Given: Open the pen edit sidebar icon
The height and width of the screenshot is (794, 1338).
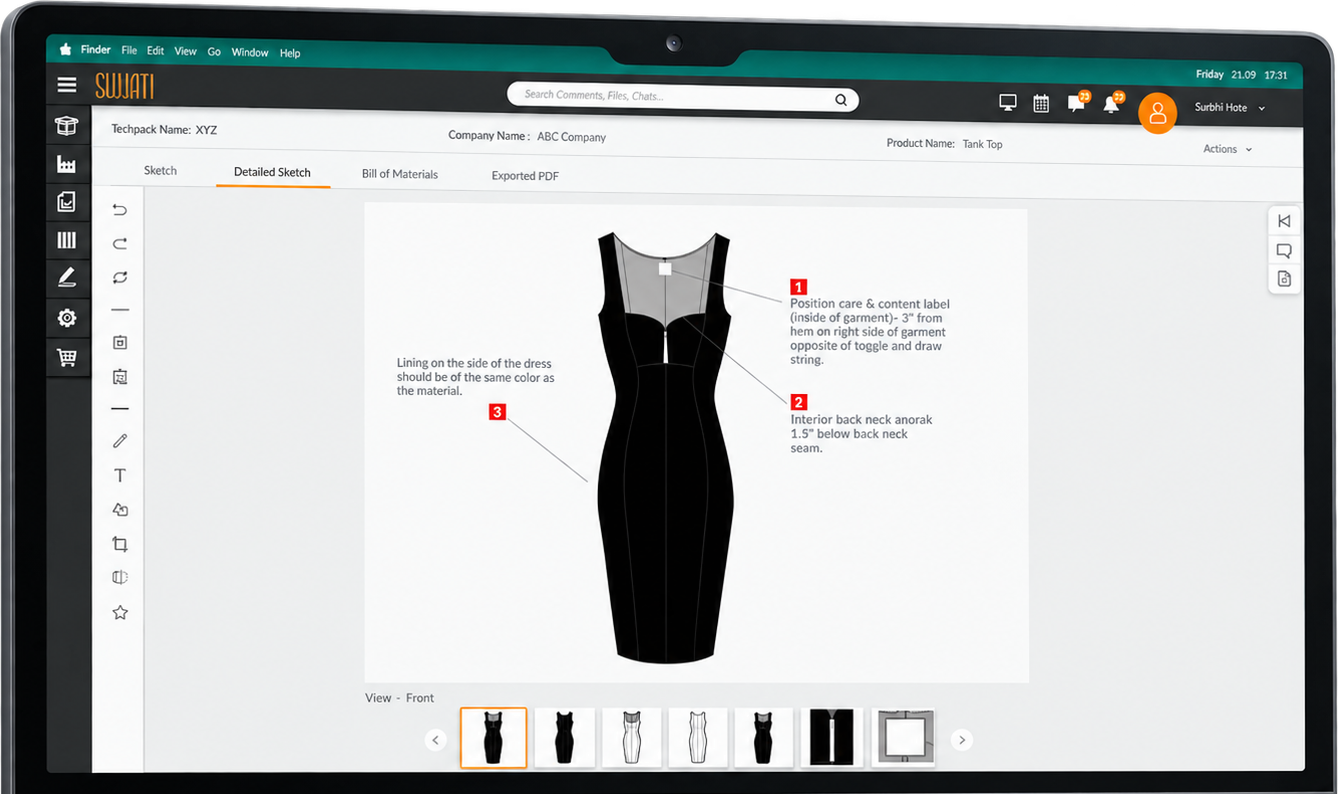Looking at the screenshot, I should [67, 278].
